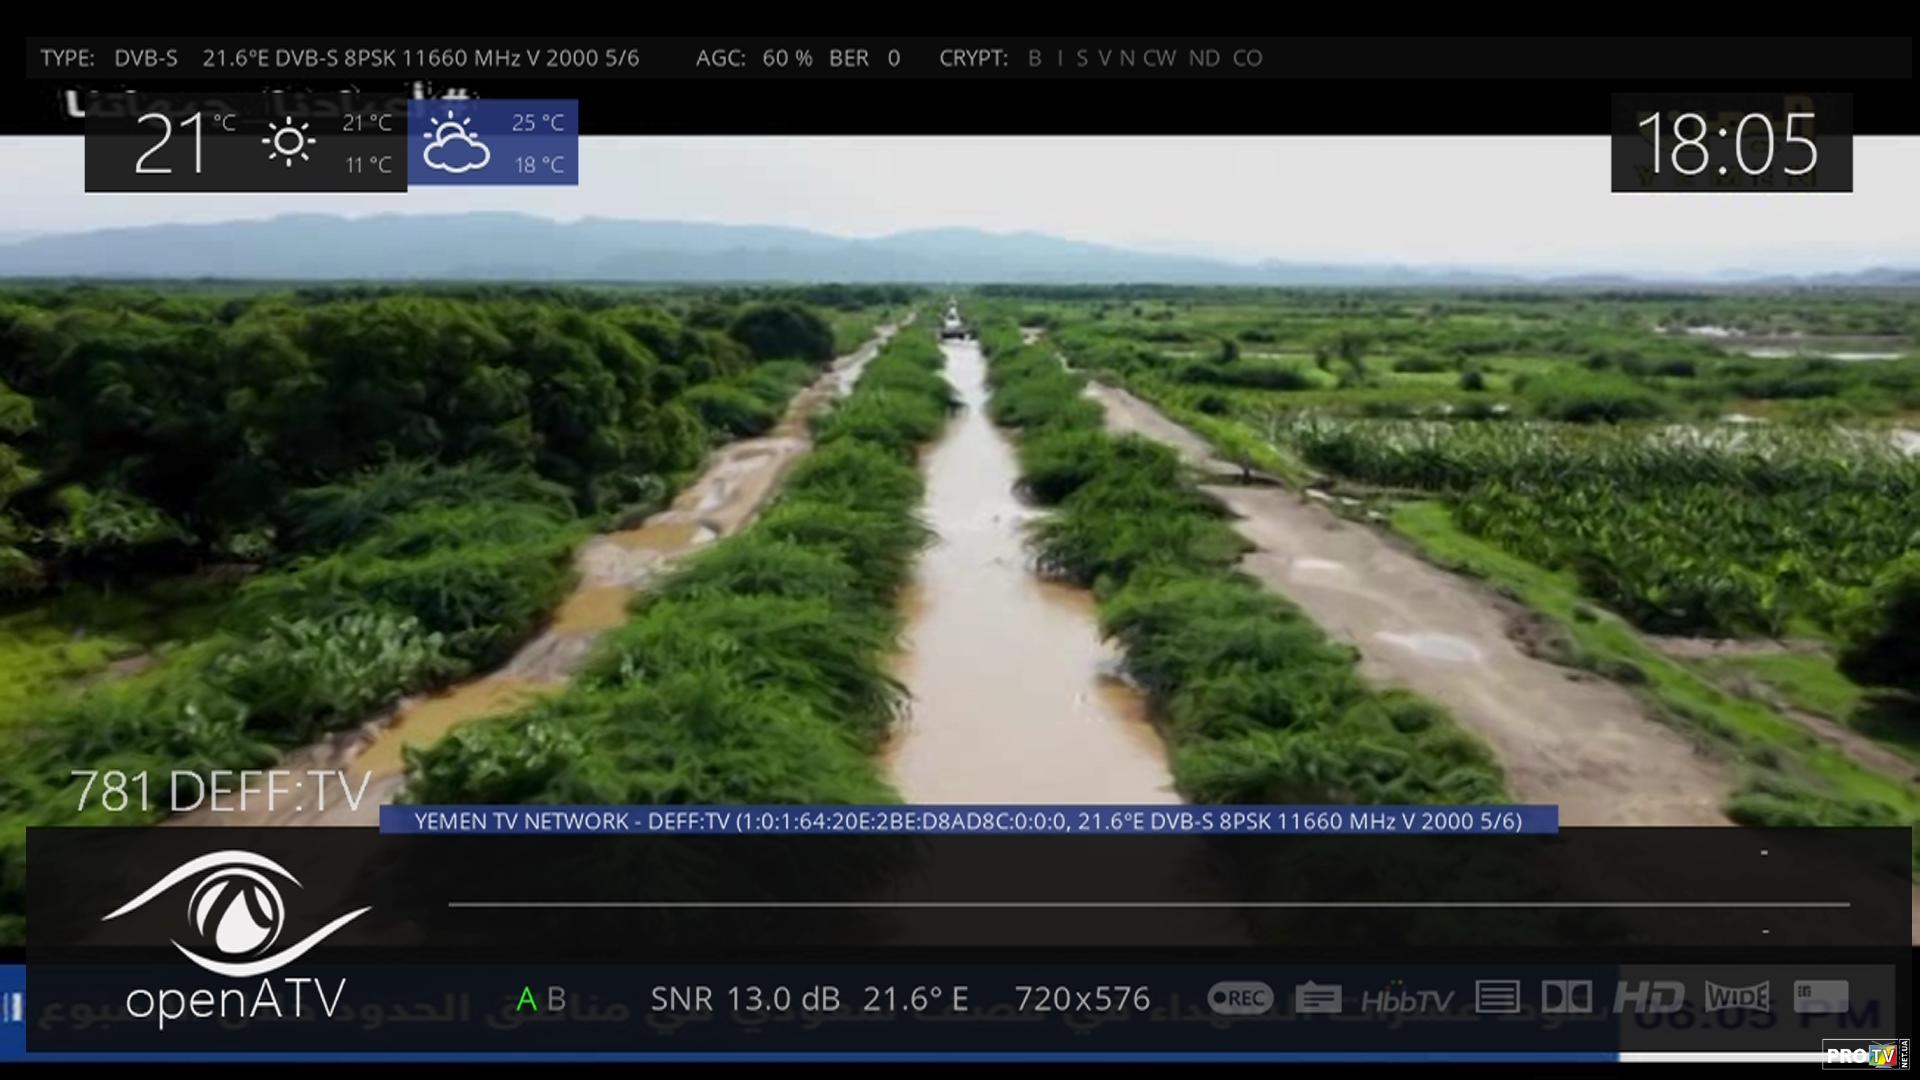Click the event progress bar line
The height and width of the screenshot is (1080, 1920).
coord(1148,904)
